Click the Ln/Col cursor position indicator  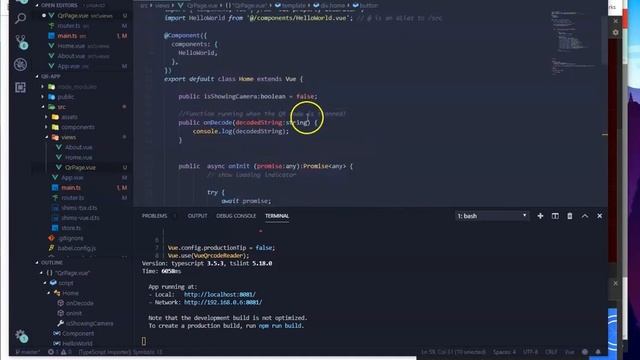coord(453,352)
